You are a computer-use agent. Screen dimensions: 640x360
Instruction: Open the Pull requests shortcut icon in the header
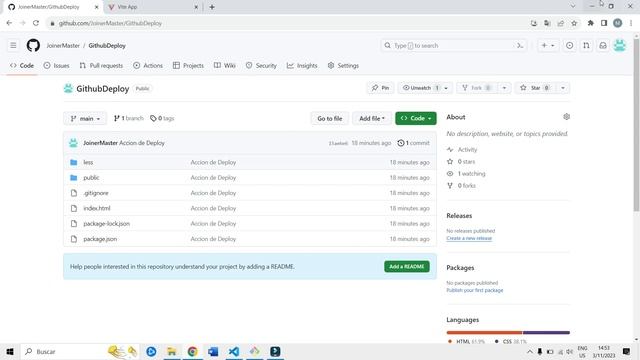(x=586, y=46)
